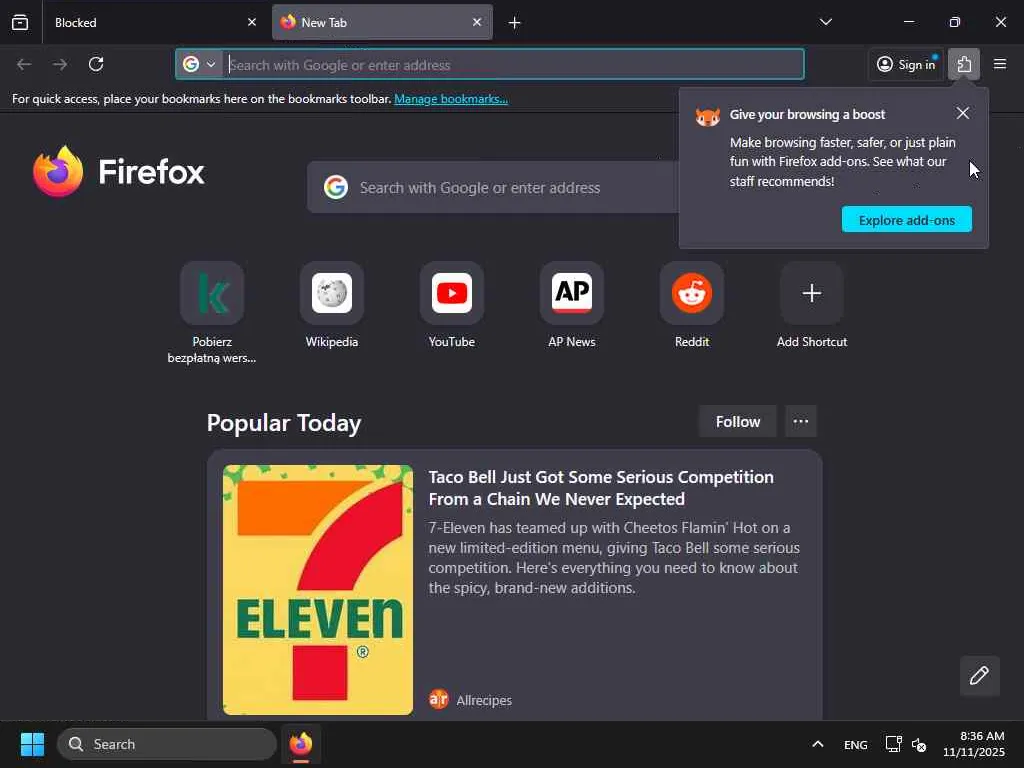Image resolution: width=1024 pixels, height=768 pixels.
Task: Click the muted volume tray icon
Action: coord(919,744)
